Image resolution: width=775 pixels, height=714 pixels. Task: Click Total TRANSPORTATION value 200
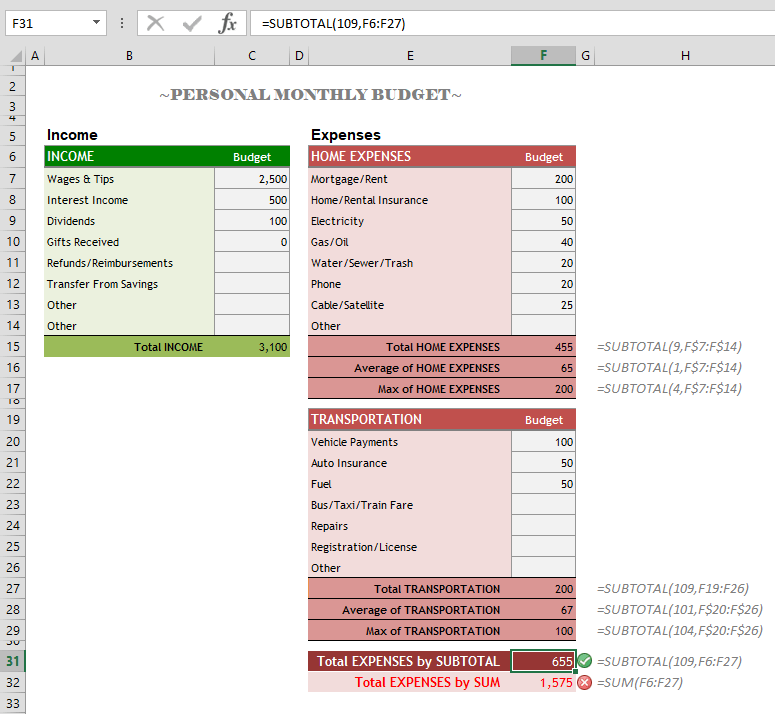(x=543, y=589)
